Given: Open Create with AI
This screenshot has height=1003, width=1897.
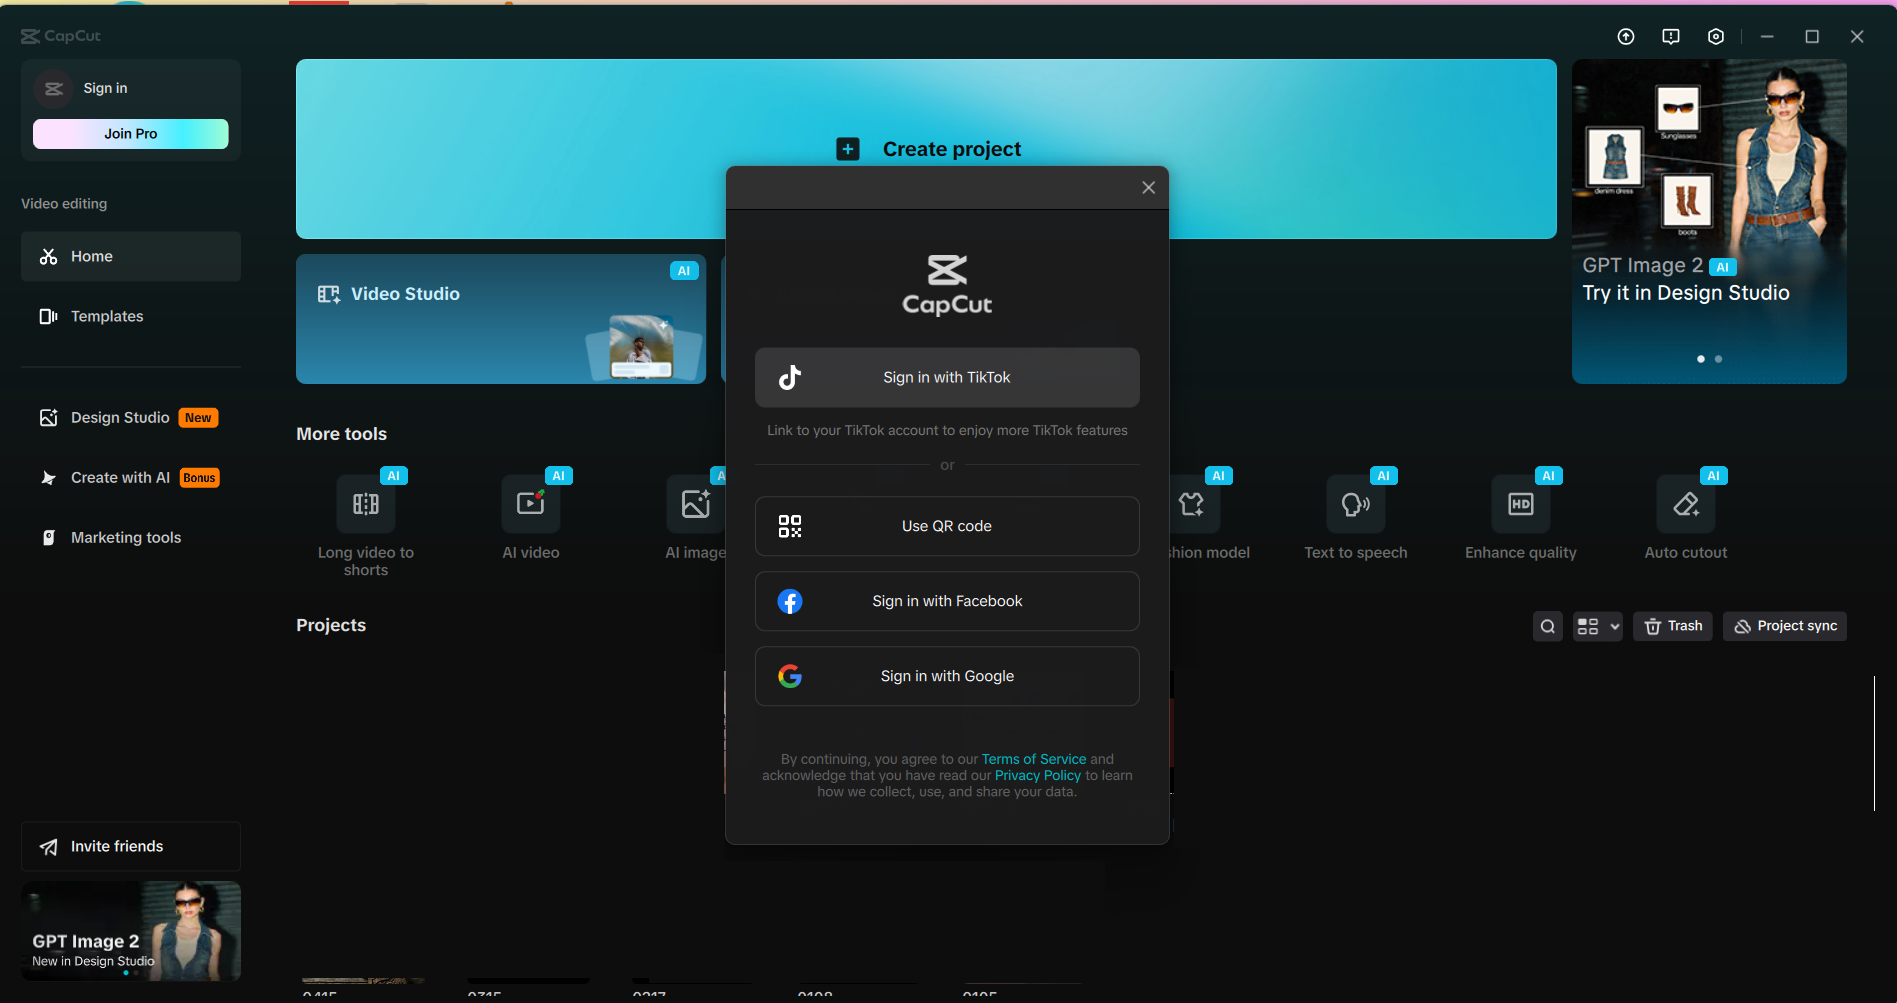Looking at the screenshot, I should tap(131, 478).
